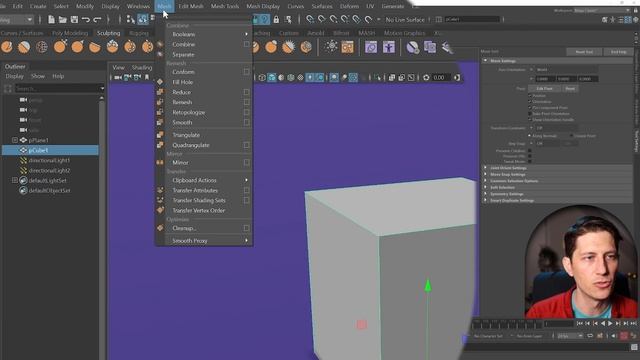Click the purple shape-editor shelf icon
The height and width of the screenshot is (360, 640).
pyautogui.click(x=371, y=47)
